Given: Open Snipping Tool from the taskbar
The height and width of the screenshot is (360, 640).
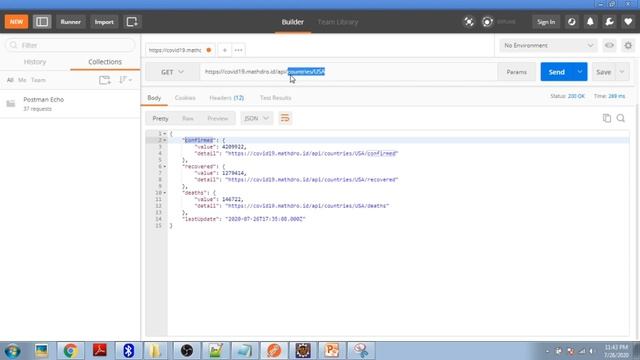Looking at the screenshot, I should click(x=361, y=351).
